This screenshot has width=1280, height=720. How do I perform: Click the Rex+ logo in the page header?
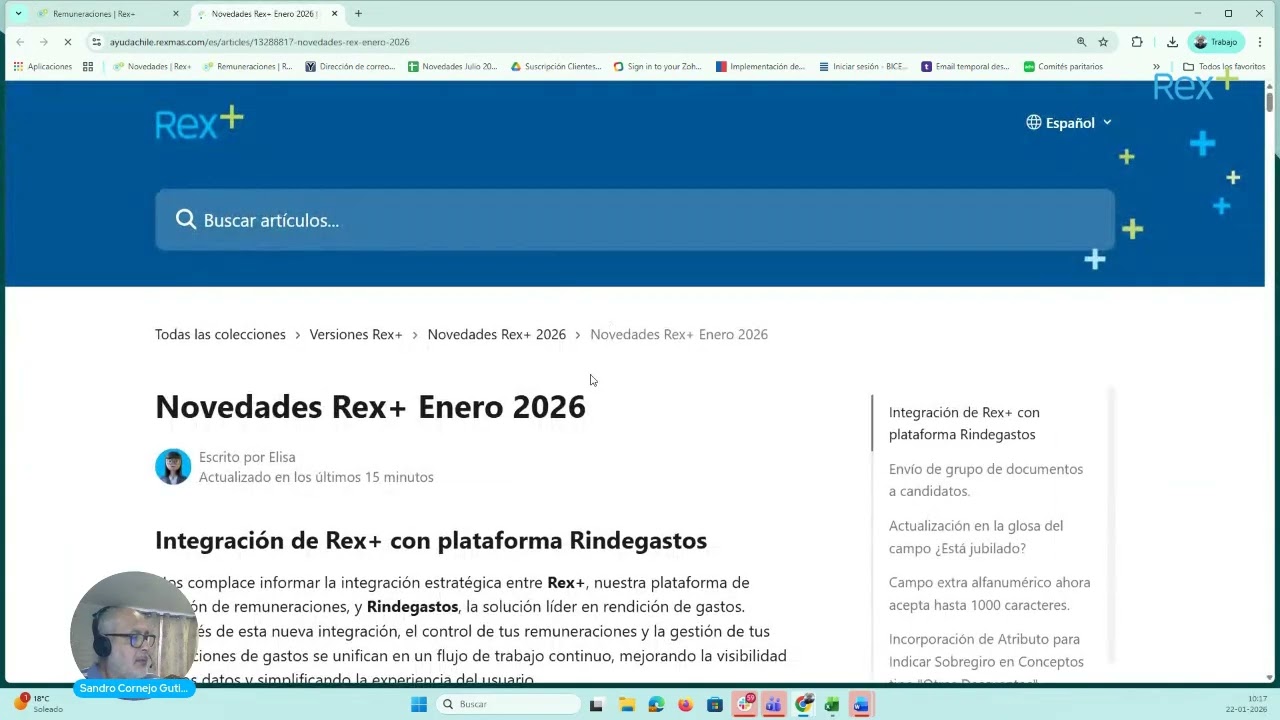click(199, 123)
